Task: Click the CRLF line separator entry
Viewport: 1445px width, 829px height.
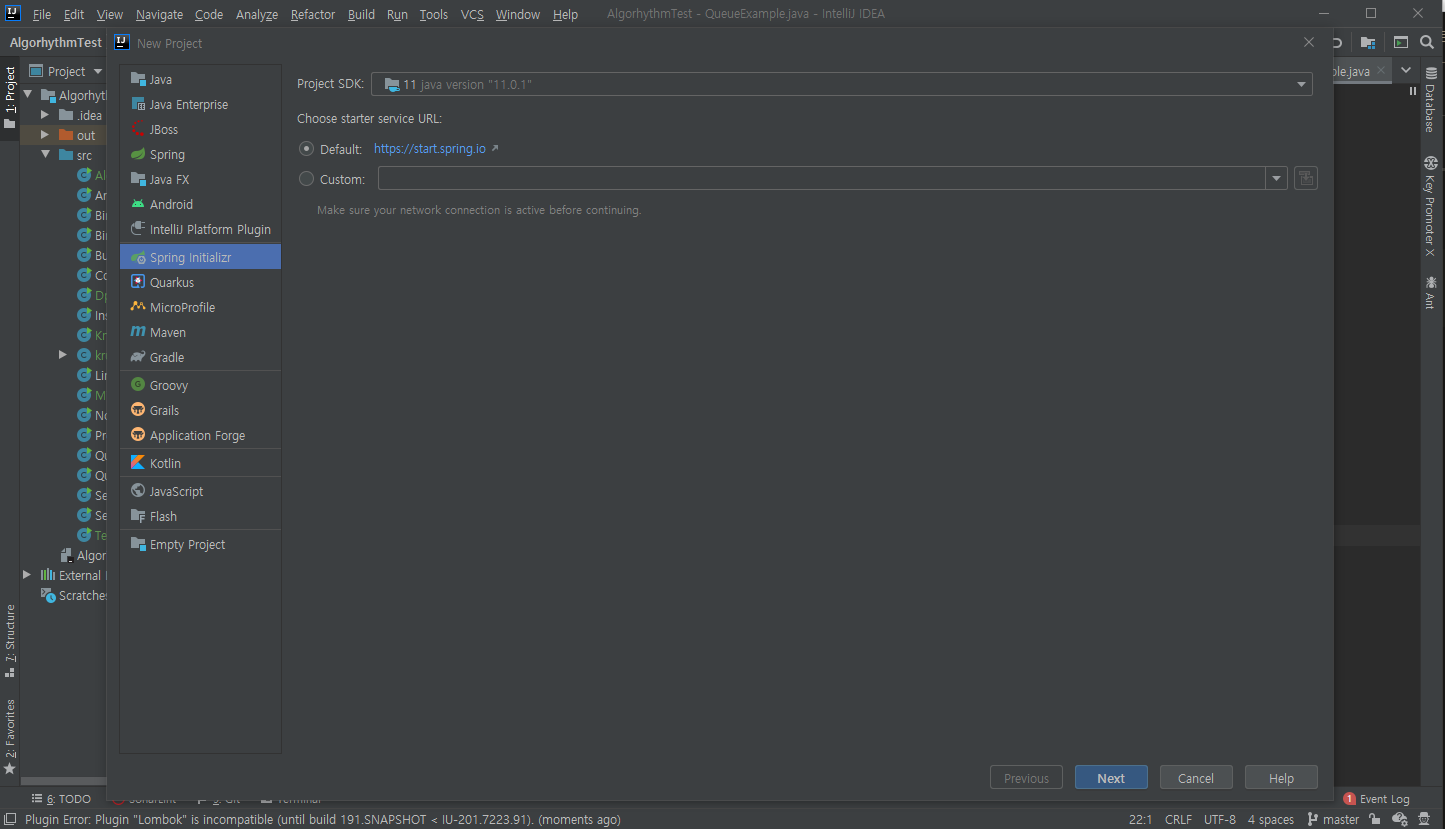Action: [x=1178, y=819]
